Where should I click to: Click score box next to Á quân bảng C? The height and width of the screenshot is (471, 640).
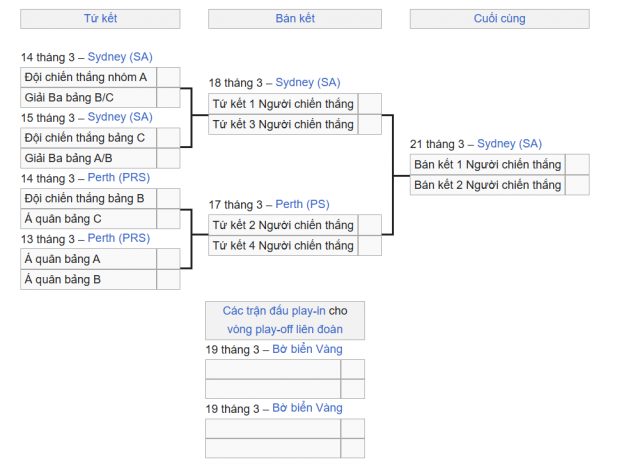(169, 219)
